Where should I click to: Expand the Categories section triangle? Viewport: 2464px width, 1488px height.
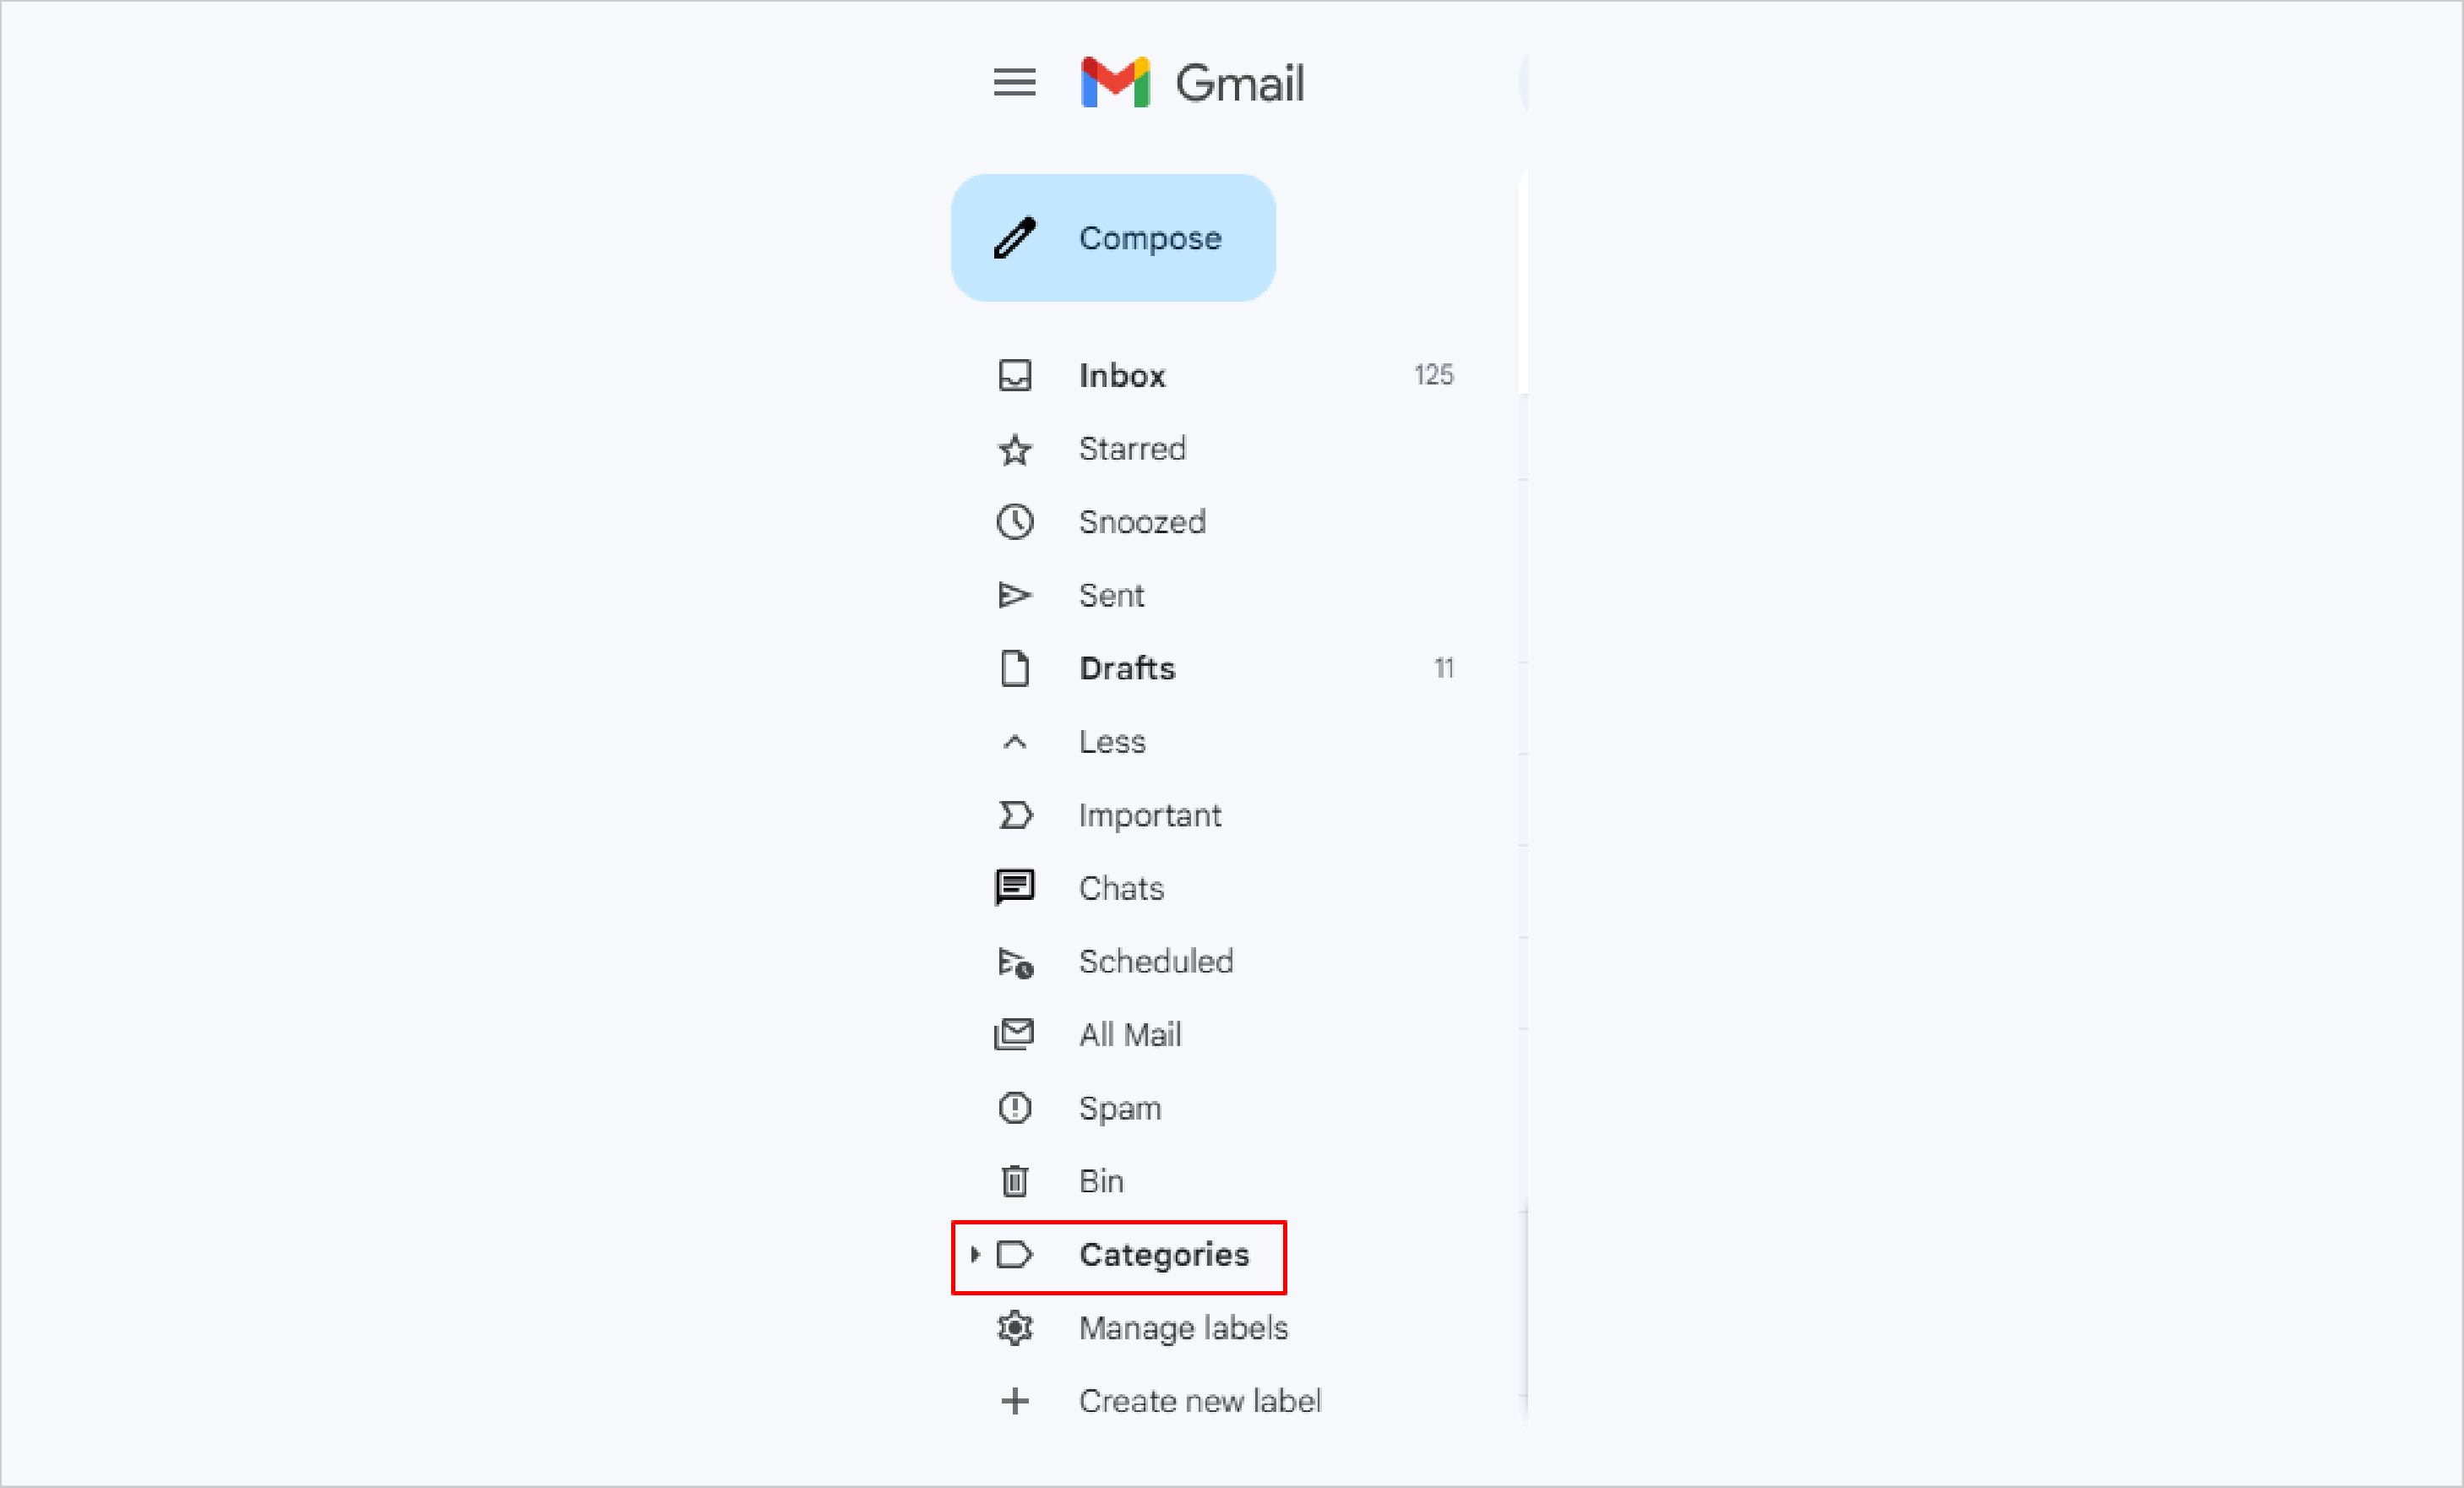tap(974, 1255)
